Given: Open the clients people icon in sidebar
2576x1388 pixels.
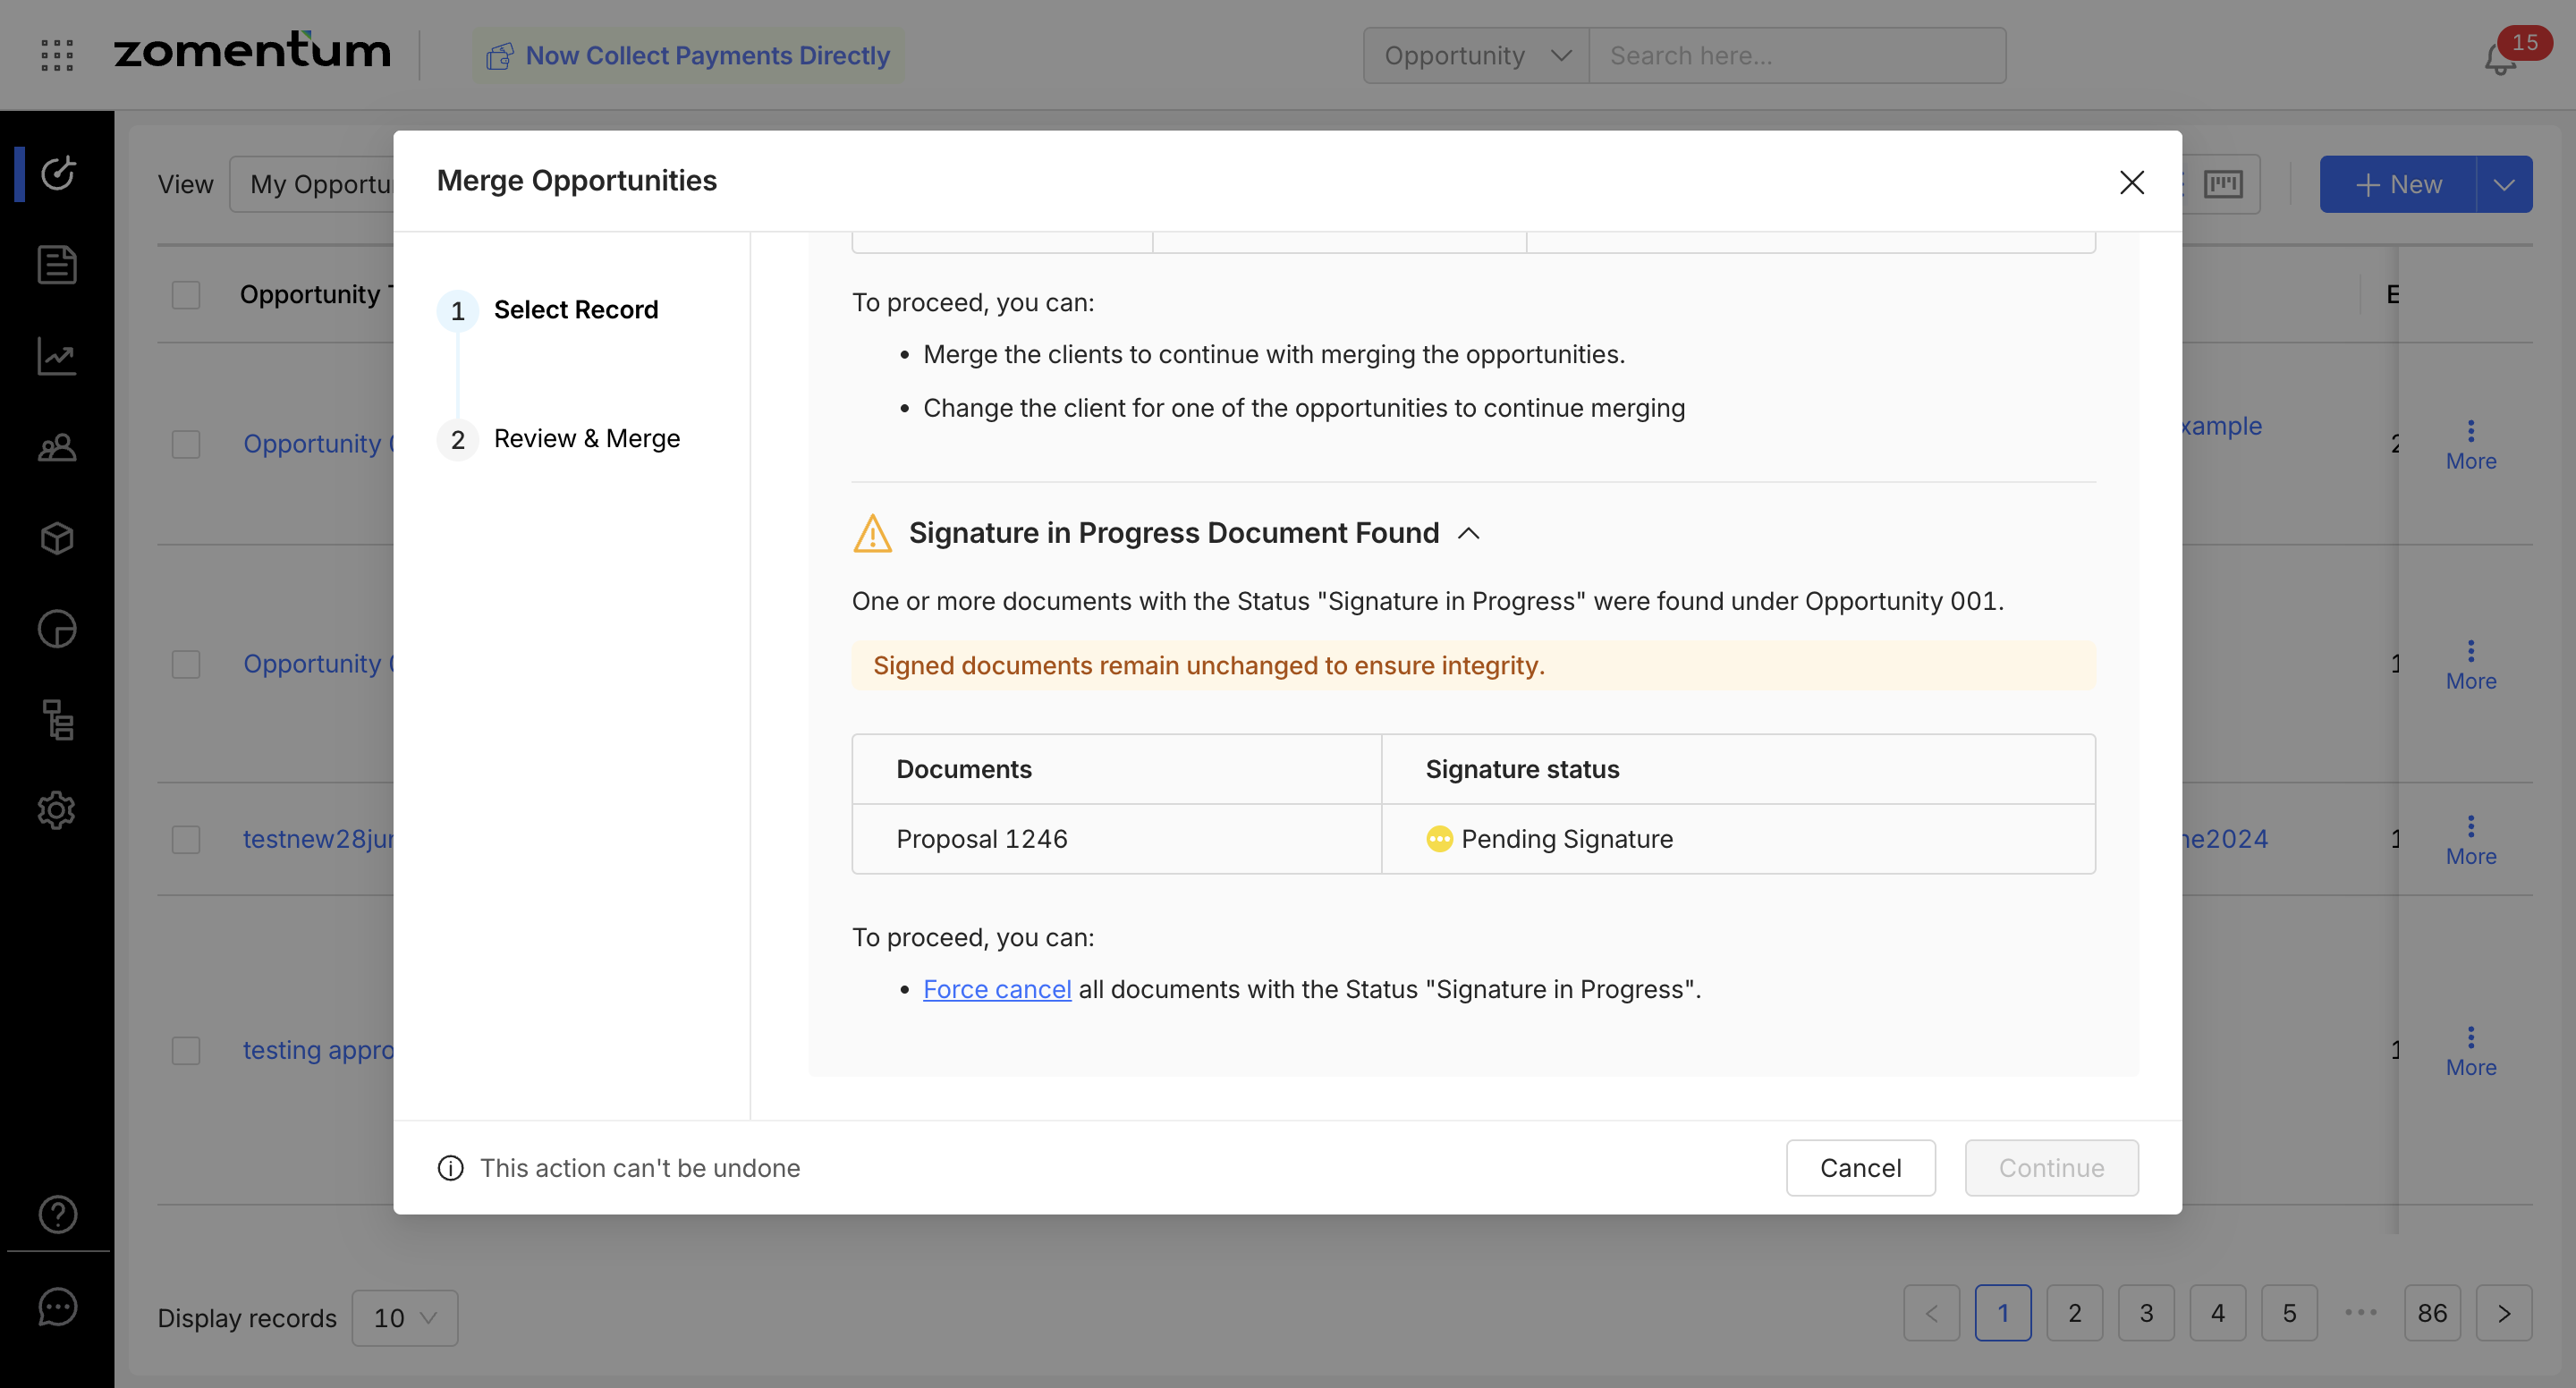Looking at the screenshot, I should tap(57, 447).
